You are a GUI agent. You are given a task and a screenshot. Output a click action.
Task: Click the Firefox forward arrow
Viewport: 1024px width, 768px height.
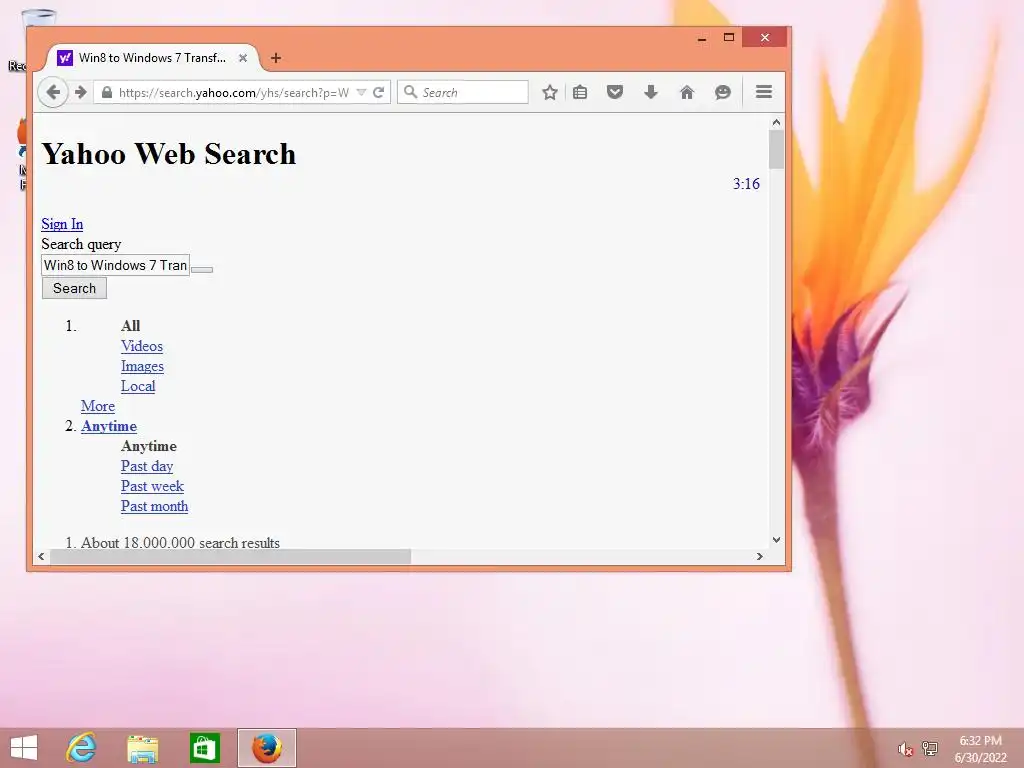(x=80, y=92)
